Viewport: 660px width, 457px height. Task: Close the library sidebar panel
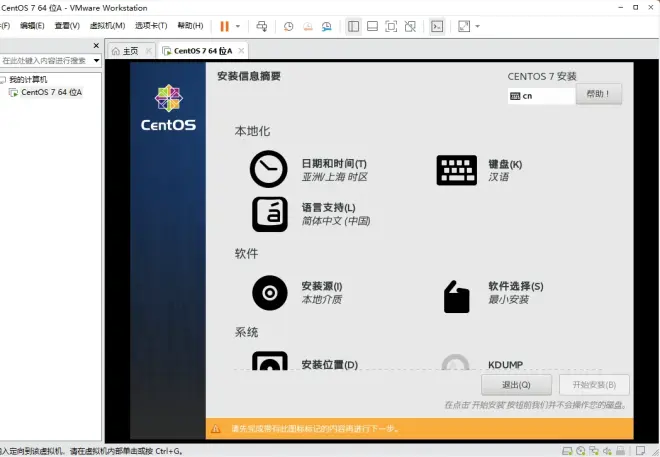coord(96,45)
